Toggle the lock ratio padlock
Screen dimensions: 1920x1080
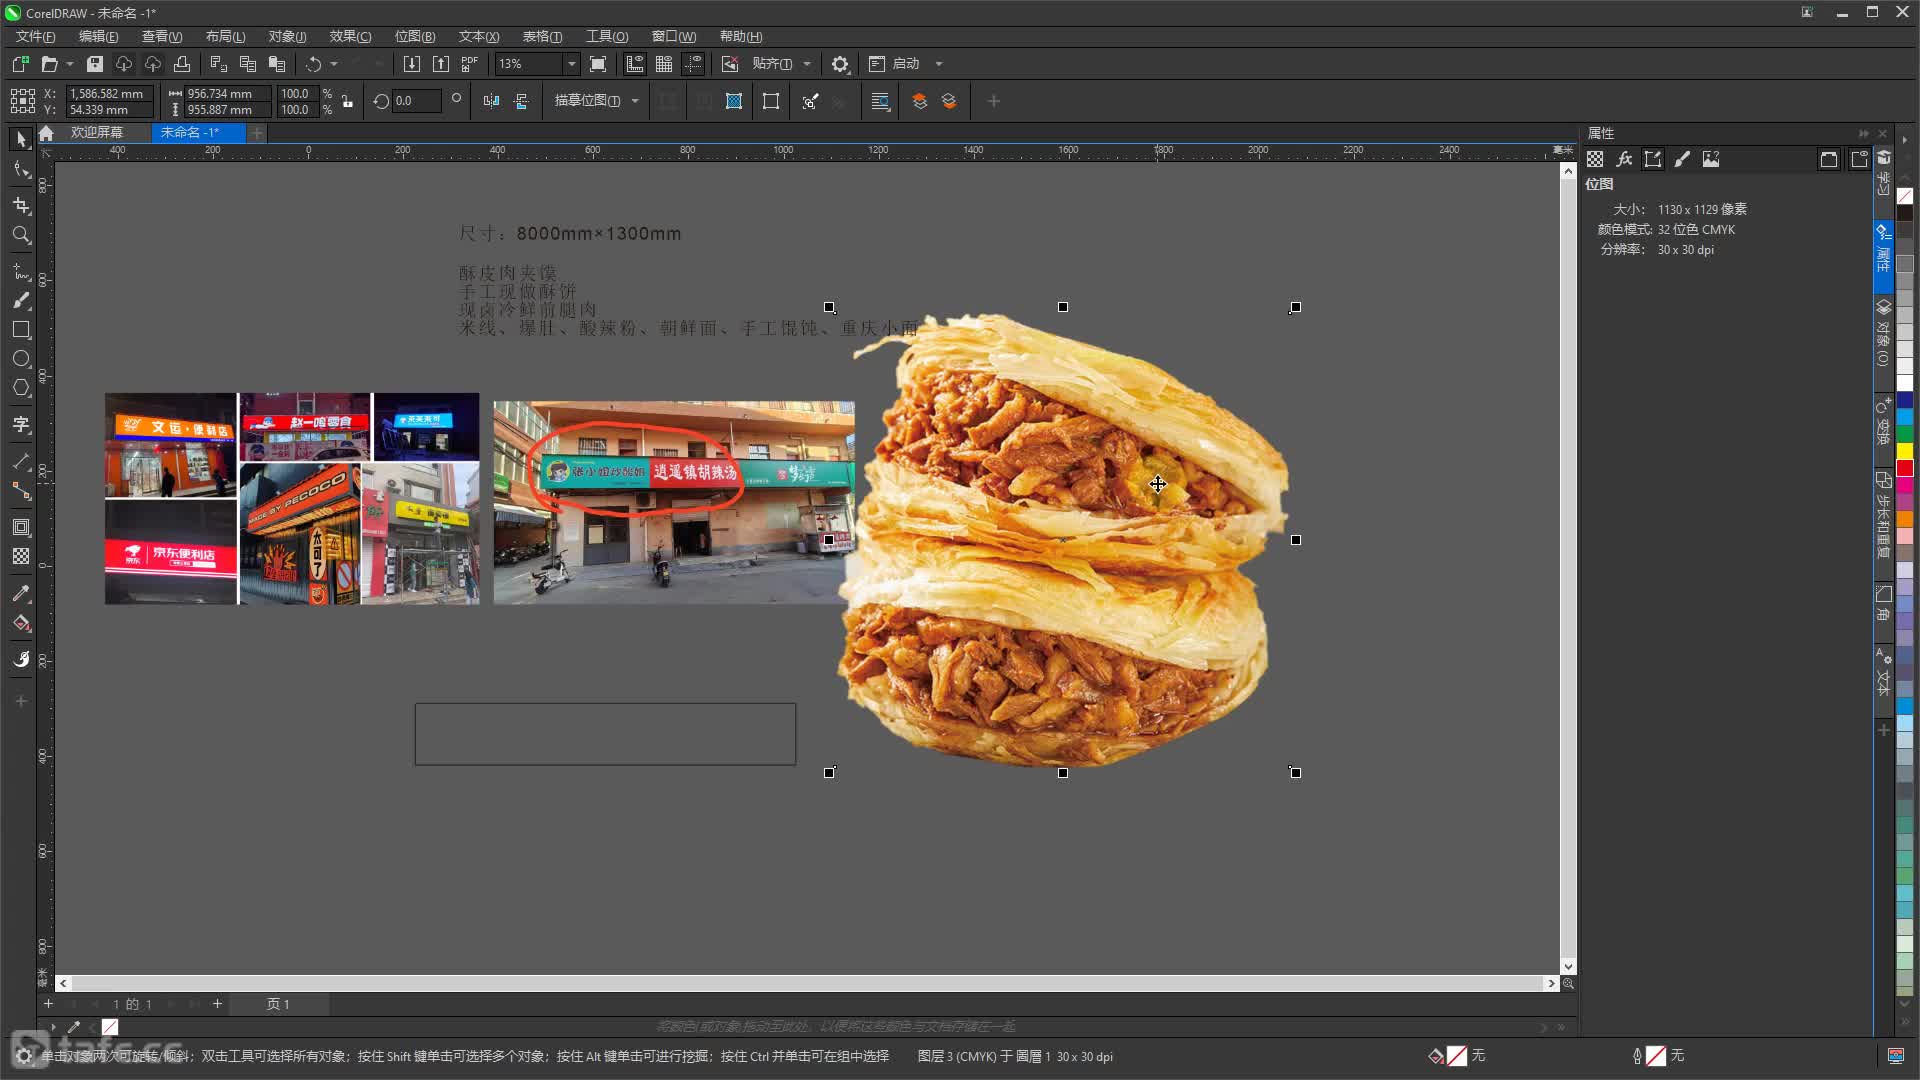pos(347,101)
